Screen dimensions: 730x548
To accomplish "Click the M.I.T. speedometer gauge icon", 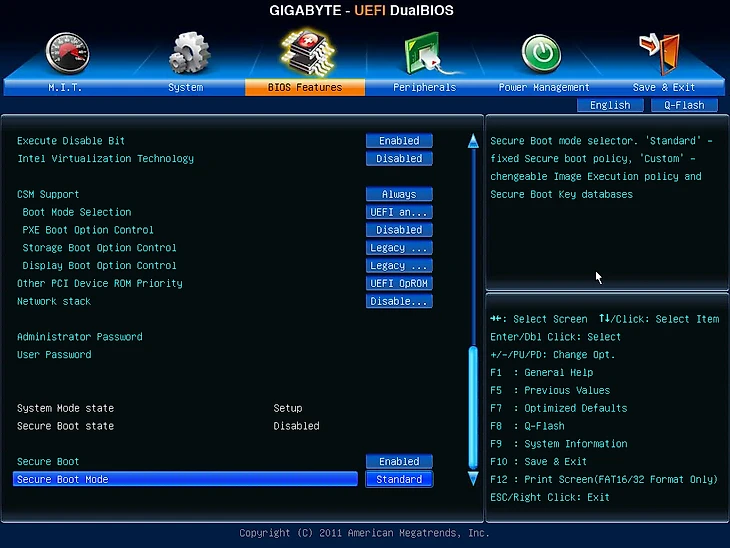I will pyautogui.click(x=68, y=53).
